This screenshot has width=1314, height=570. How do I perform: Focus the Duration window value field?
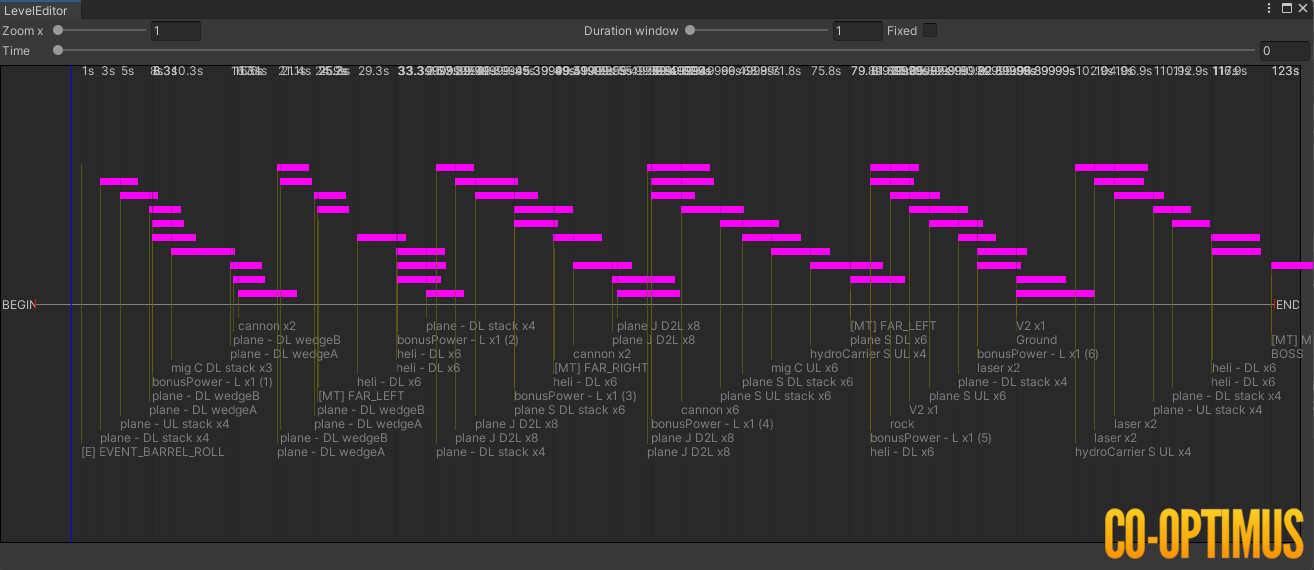[857, 31]
